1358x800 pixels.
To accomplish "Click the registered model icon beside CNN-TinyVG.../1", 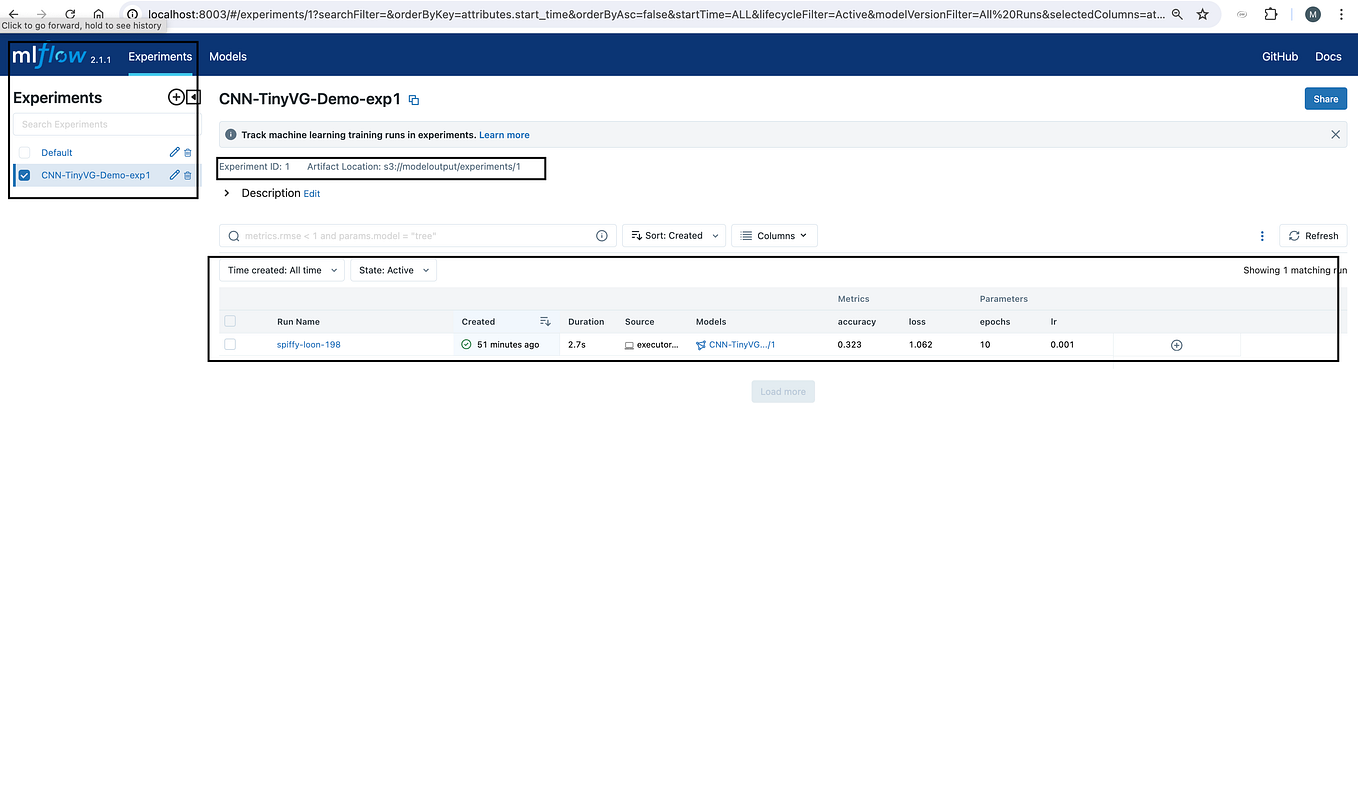I will (x=701, y=344).
